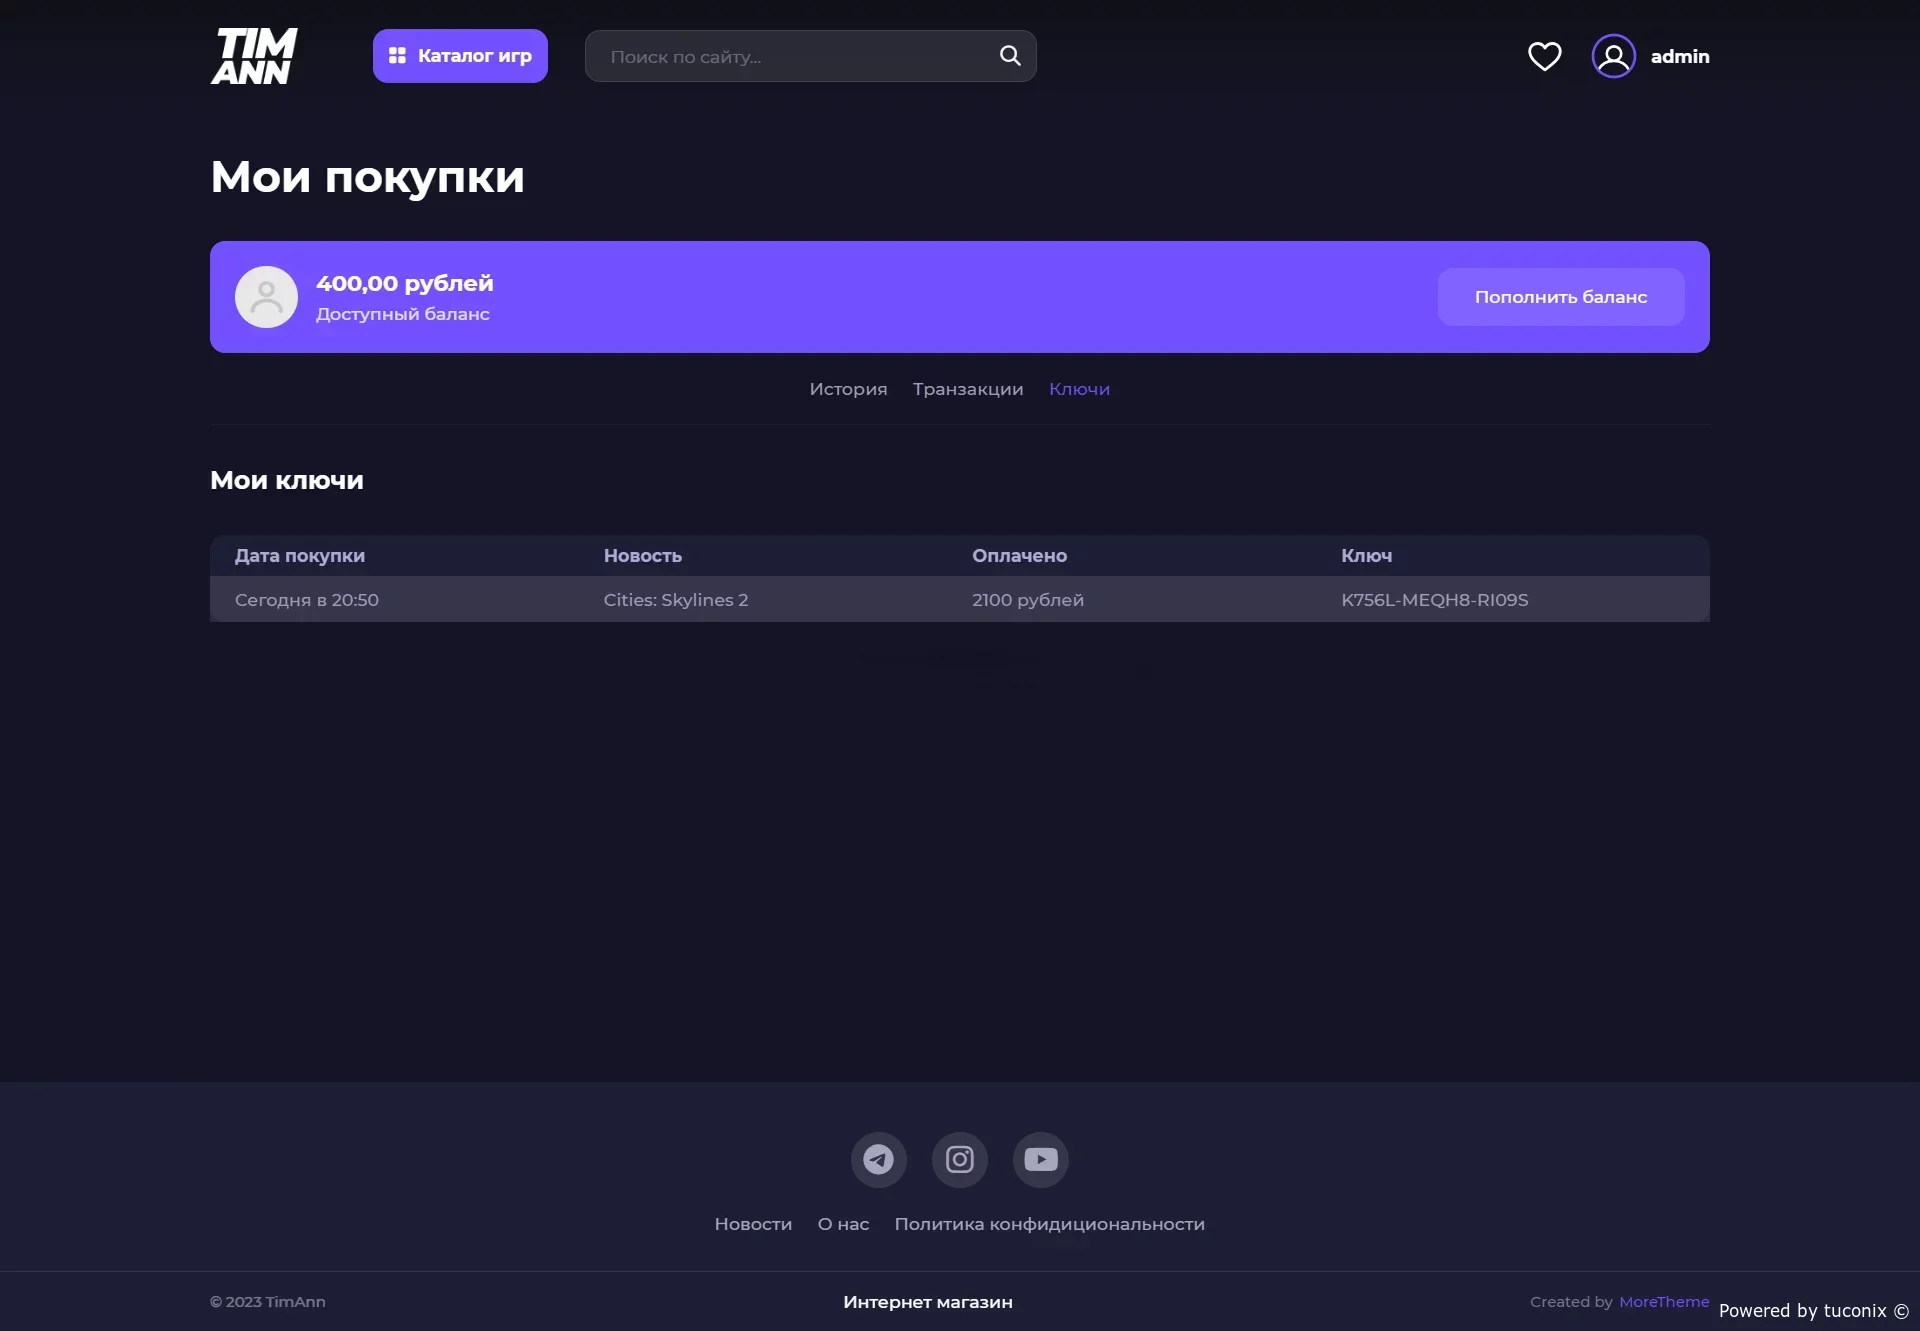
Task: Switch to the Транзакции tab
Action: (967, 389)
